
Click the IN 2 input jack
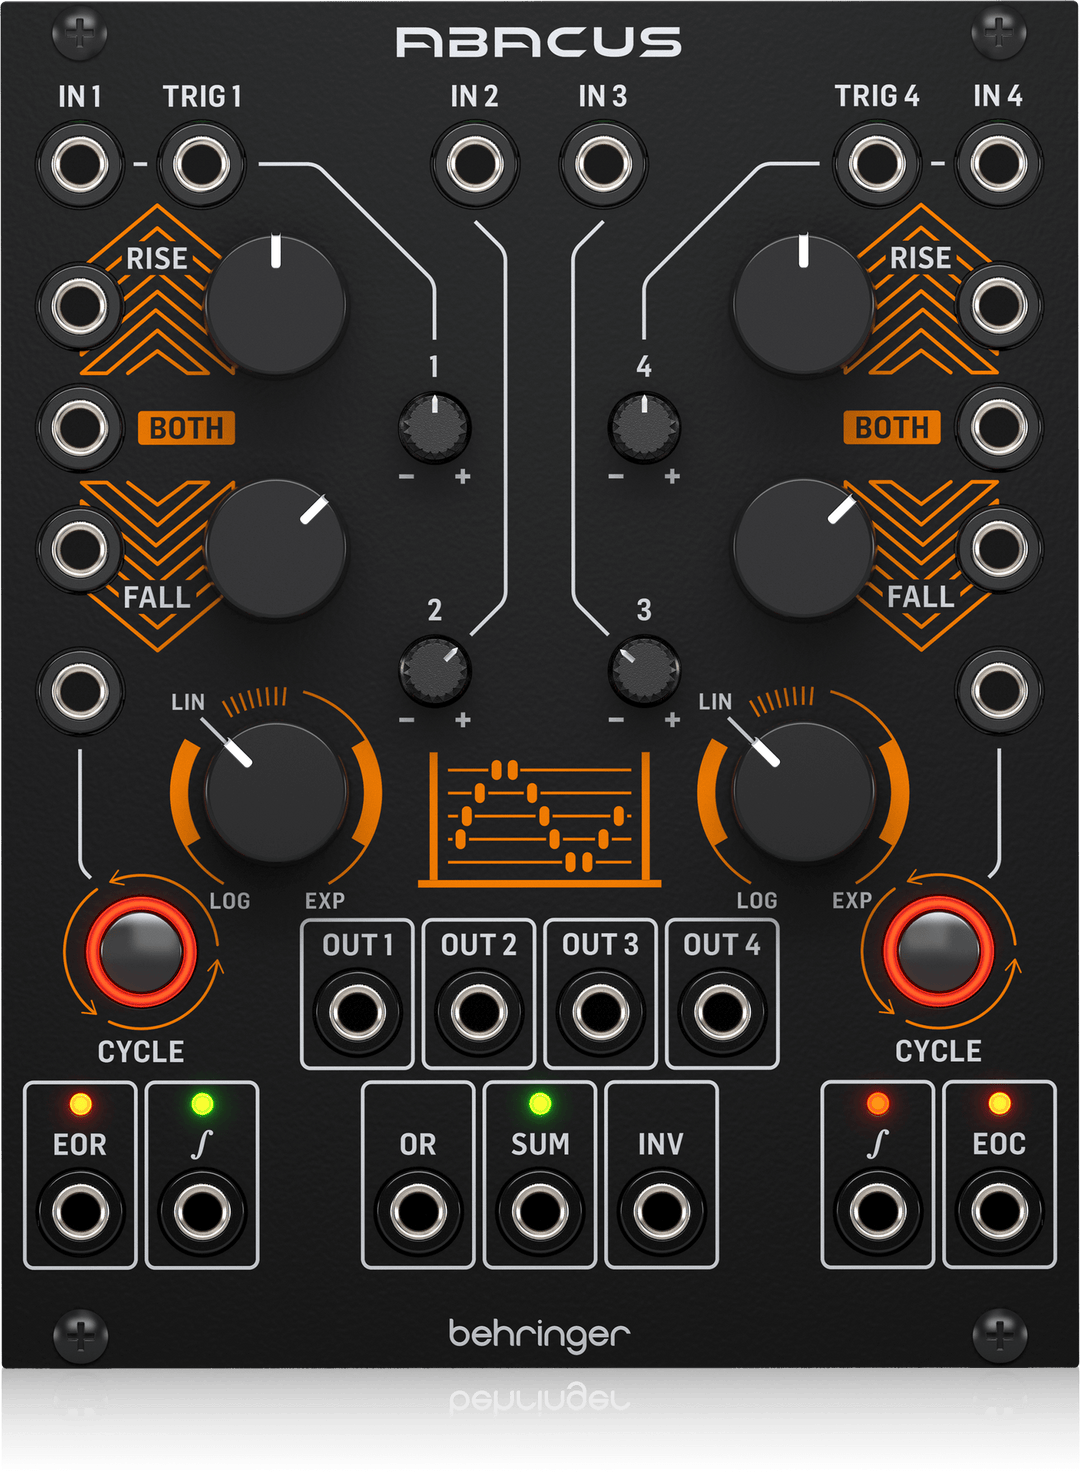click(475, 163)
